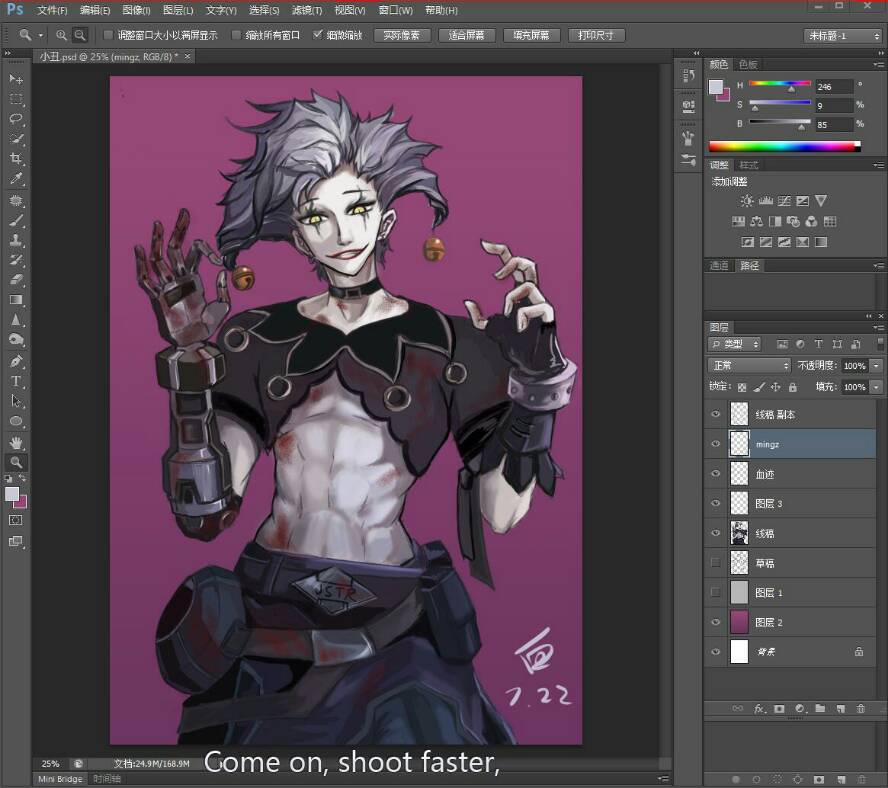Pick the Eyedropper tool
The width and height of the screenshot is (888, 788).
(x=16, y=178)
